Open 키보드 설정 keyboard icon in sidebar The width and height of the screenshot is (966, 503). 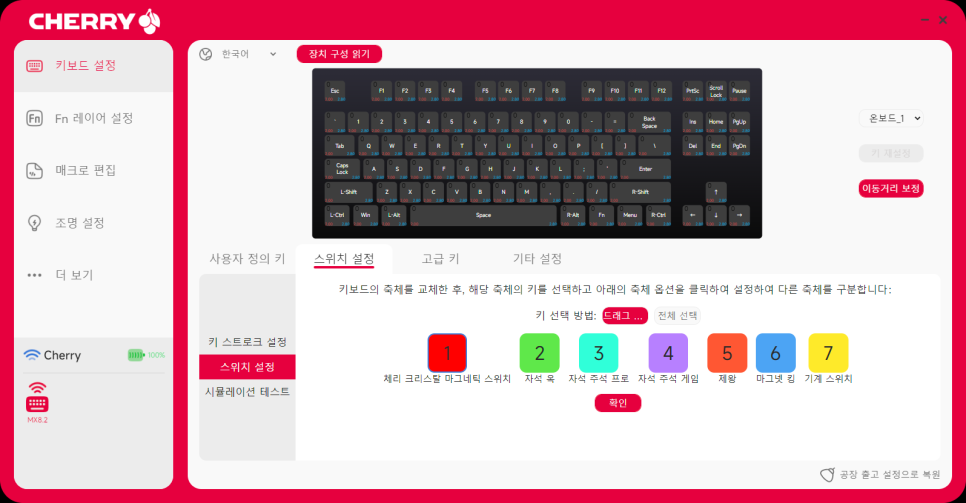pos(34,66)
